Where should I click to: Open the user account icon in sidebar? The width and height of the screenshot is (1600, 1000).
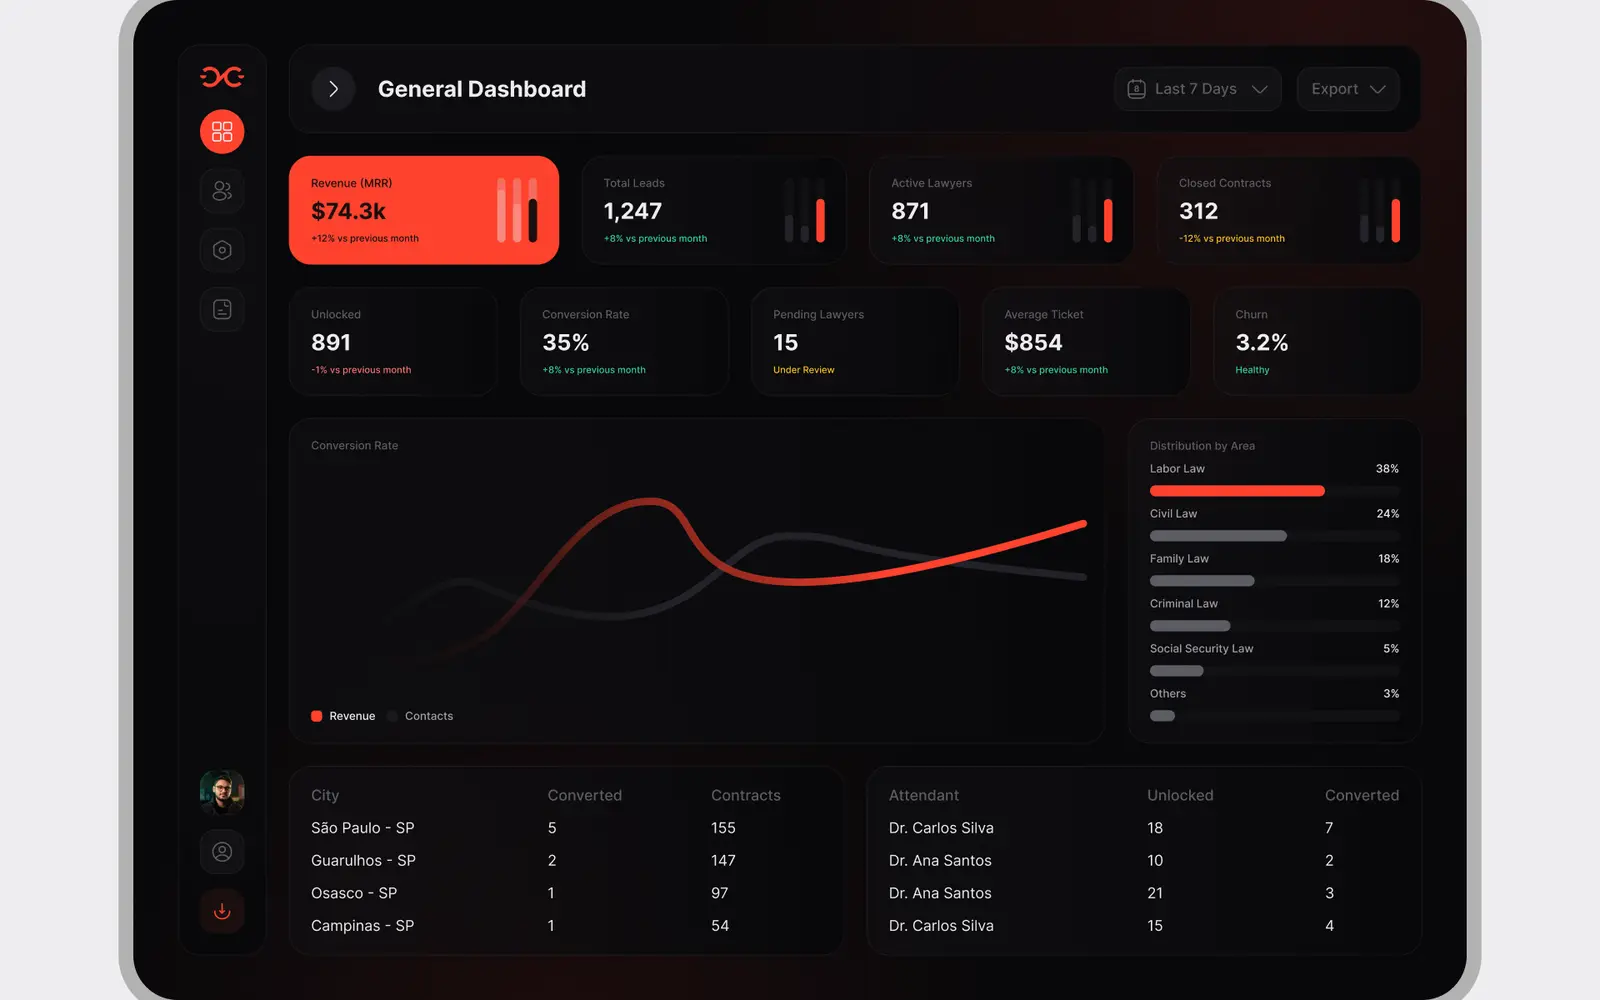(x=222, y=852)
